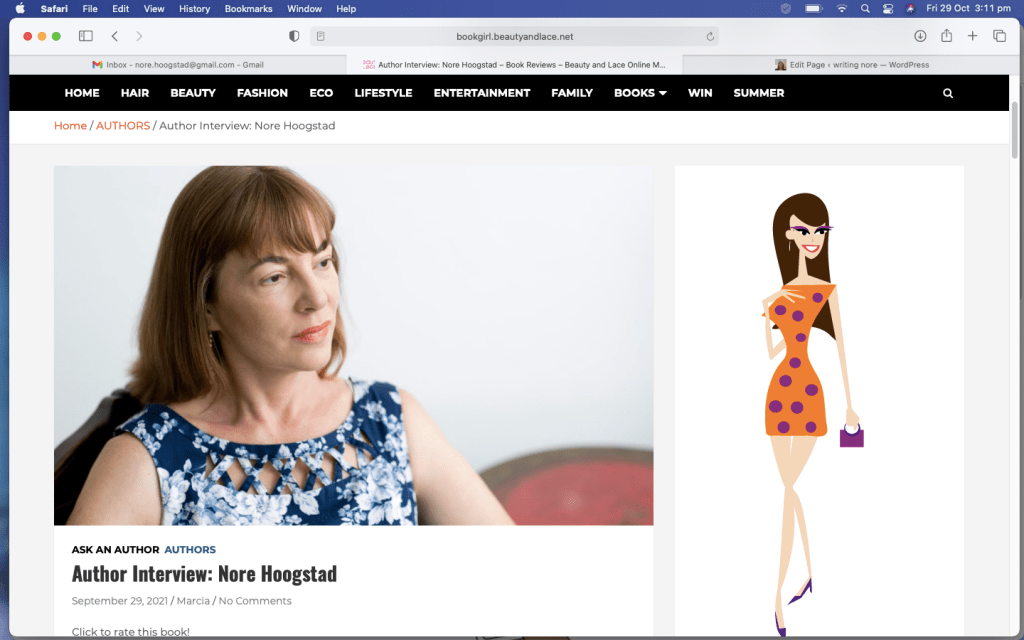Click the privacy shield icon
The width and height of the screenshot is (1024, 640).
click(294, 36)
